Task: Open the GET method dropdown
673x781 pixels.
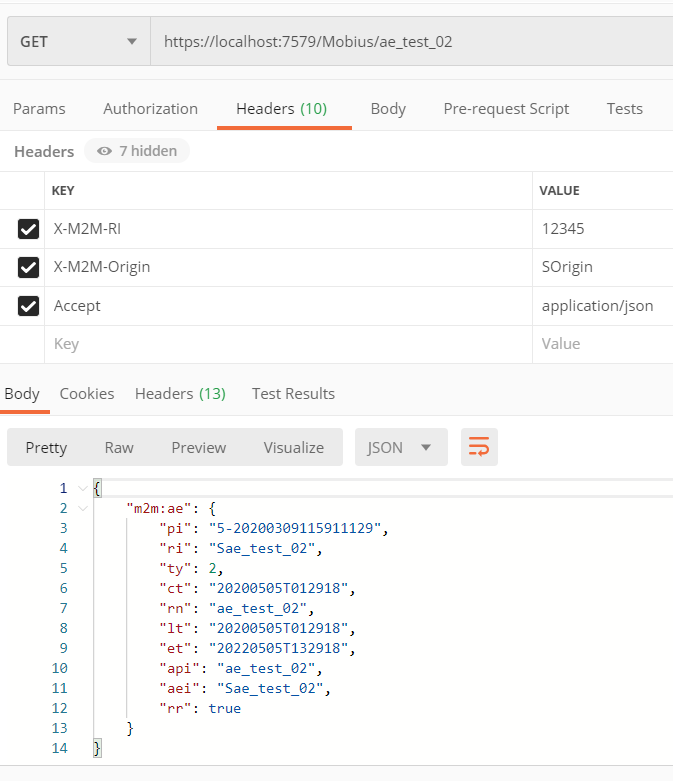Action: click(x=78, y=42)
